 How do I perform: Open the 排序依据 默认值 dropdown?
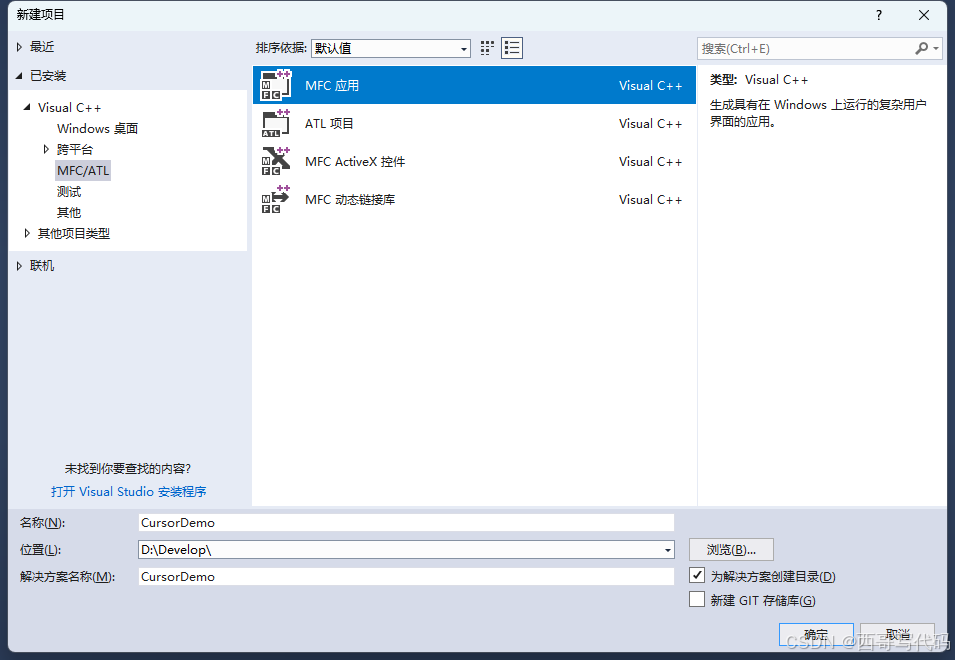(x=390, y=48)
